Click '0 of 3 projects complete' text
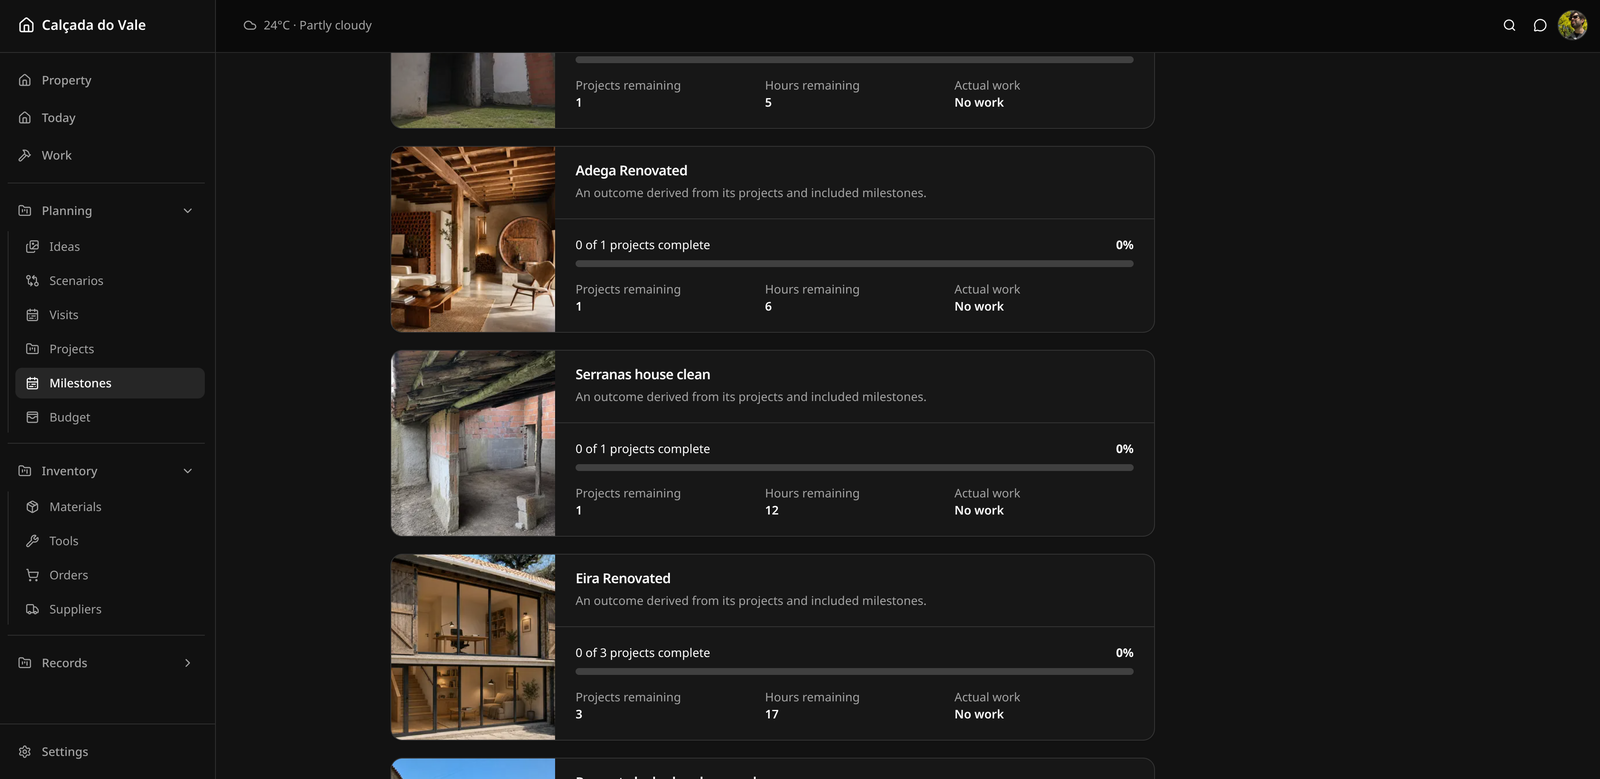Viewport: 1600px width, 779px height. pos(643,653)
